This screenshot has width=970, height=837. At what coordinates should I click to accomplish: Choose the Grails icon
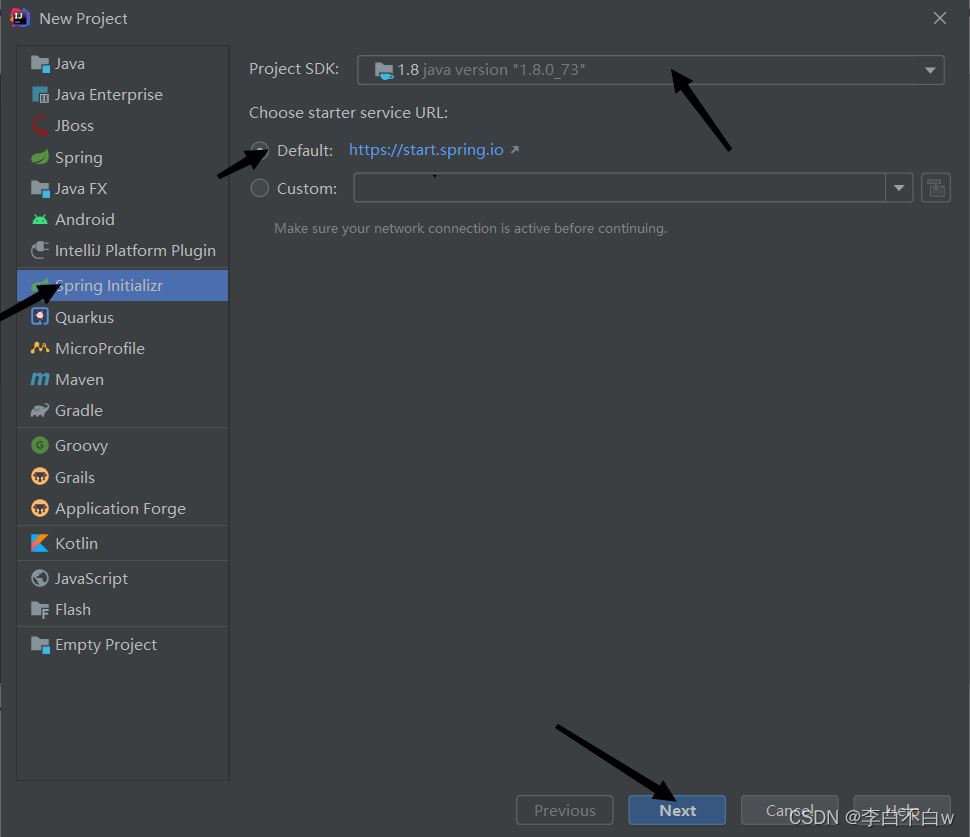pyautogui.click(x=40, y=477)
